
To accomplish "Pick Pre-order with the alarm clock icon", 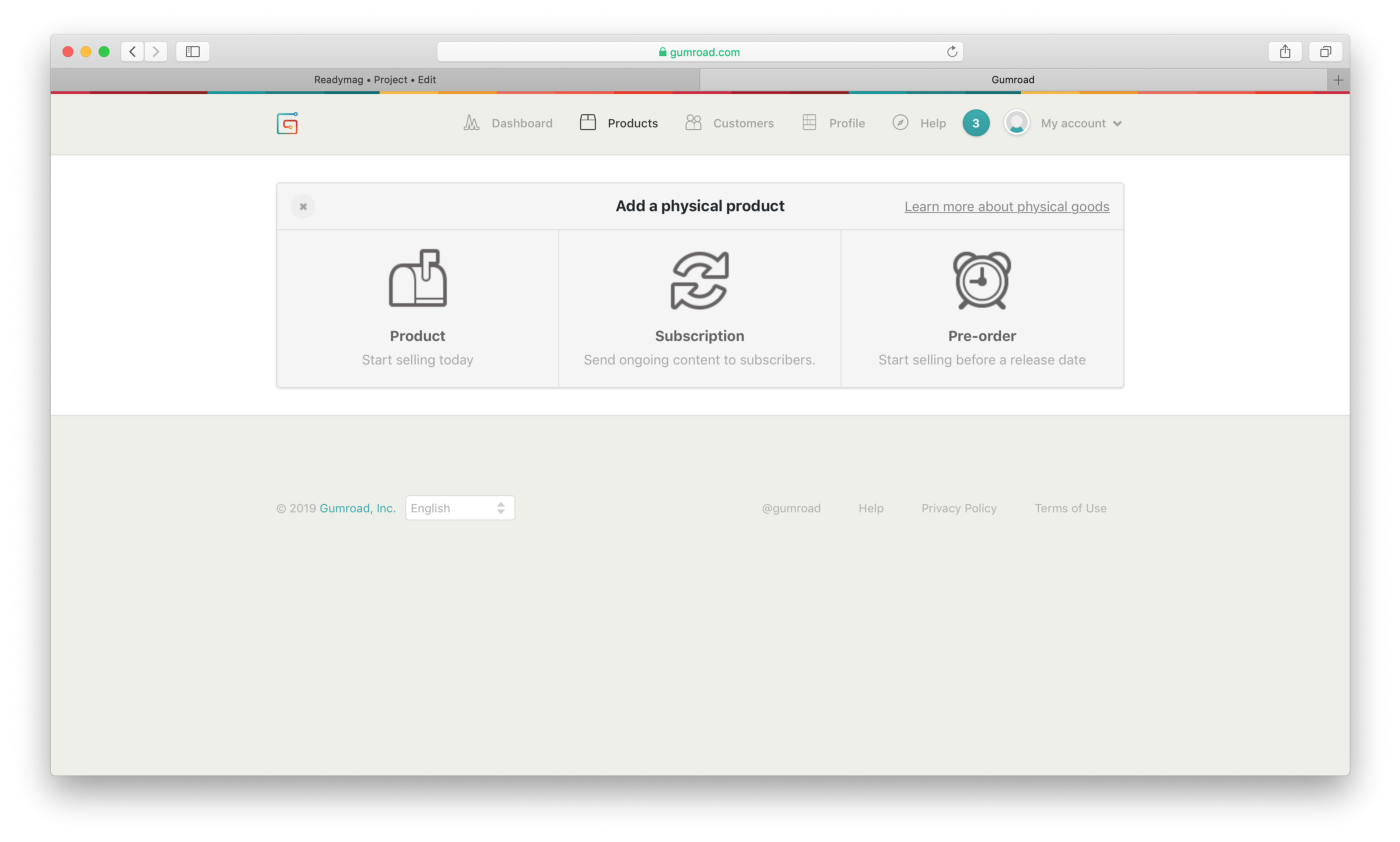I will 981,307.
